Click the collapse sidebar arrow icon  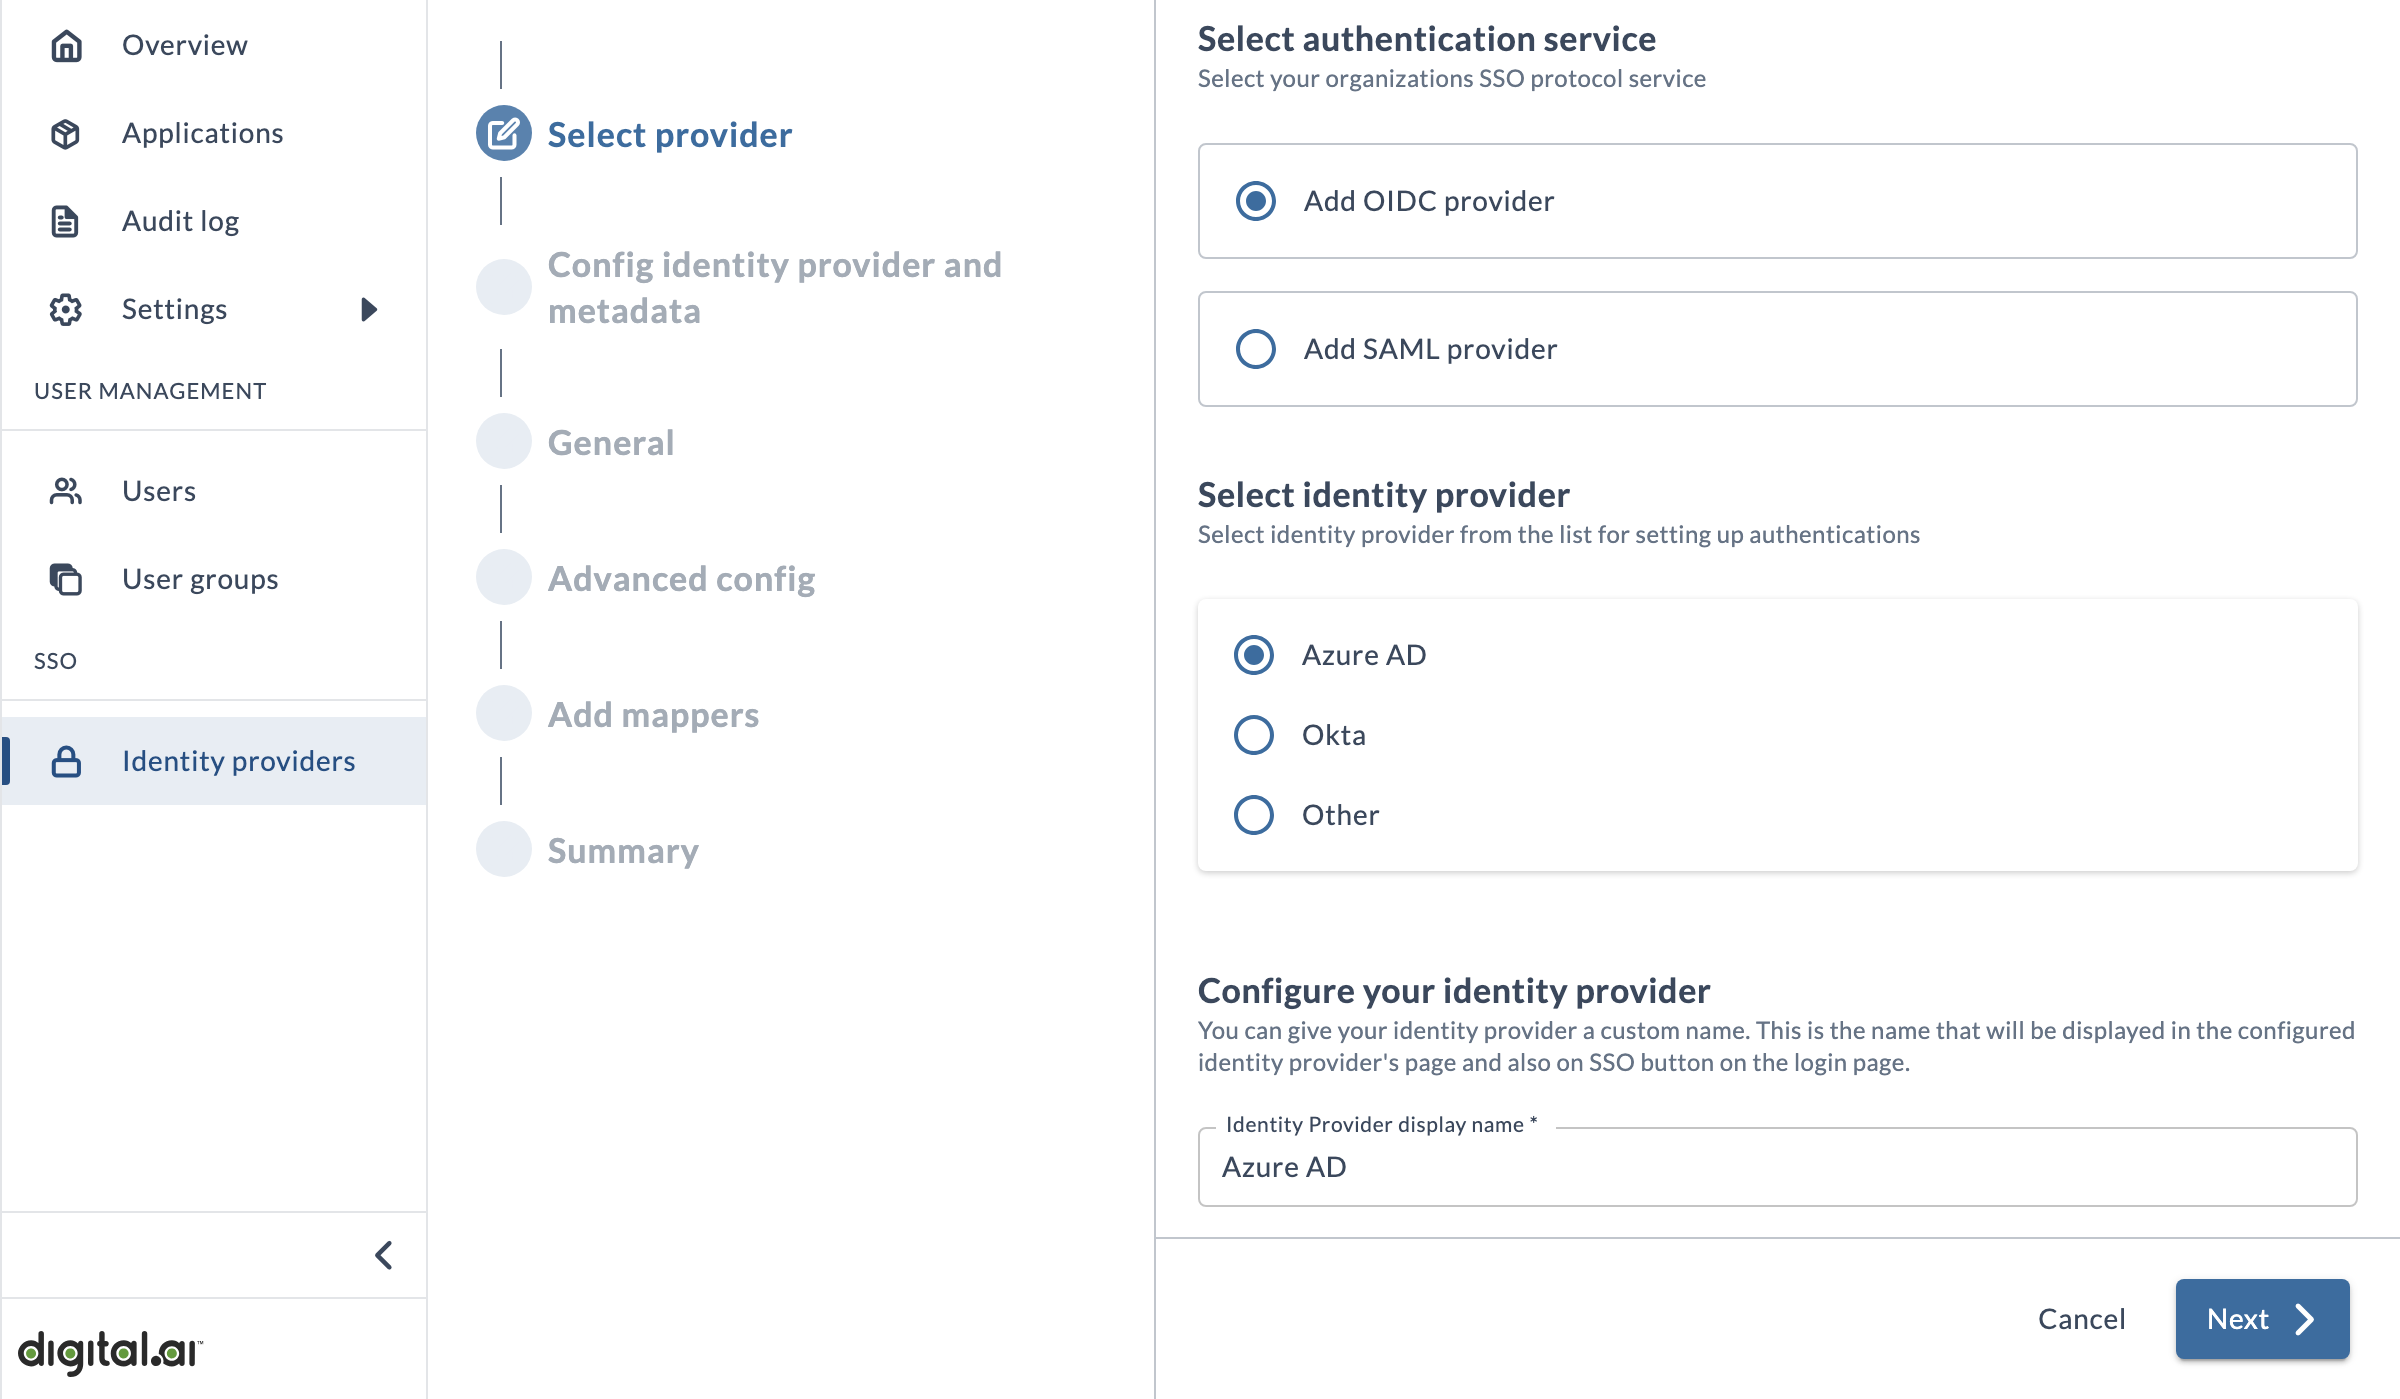click(x=381, y=1254)
